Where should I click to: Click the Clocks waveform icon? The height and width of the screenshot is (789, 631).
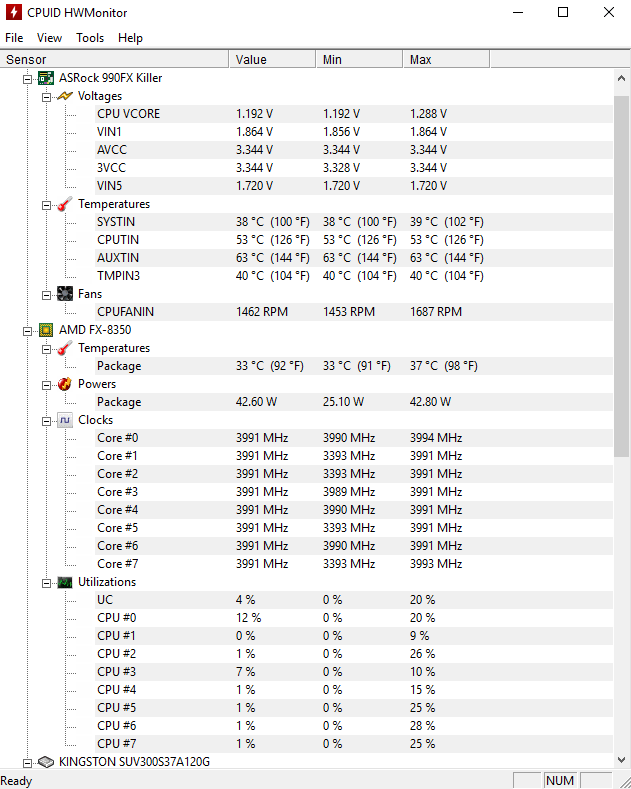tap(65, 420)
